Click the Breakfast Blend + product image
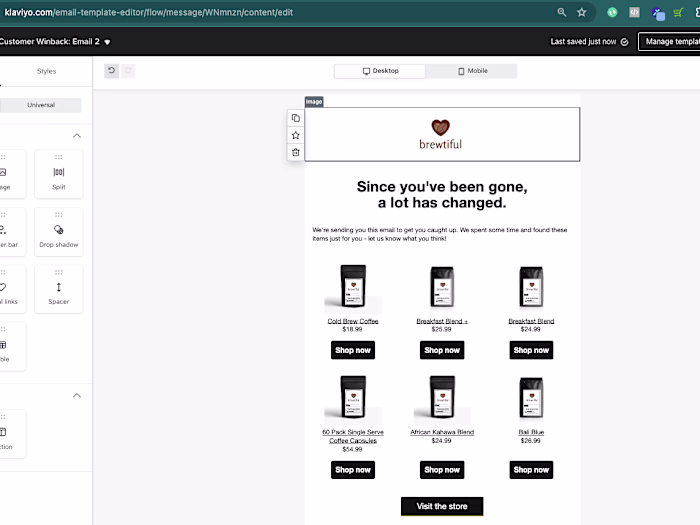 pos(442,288)
